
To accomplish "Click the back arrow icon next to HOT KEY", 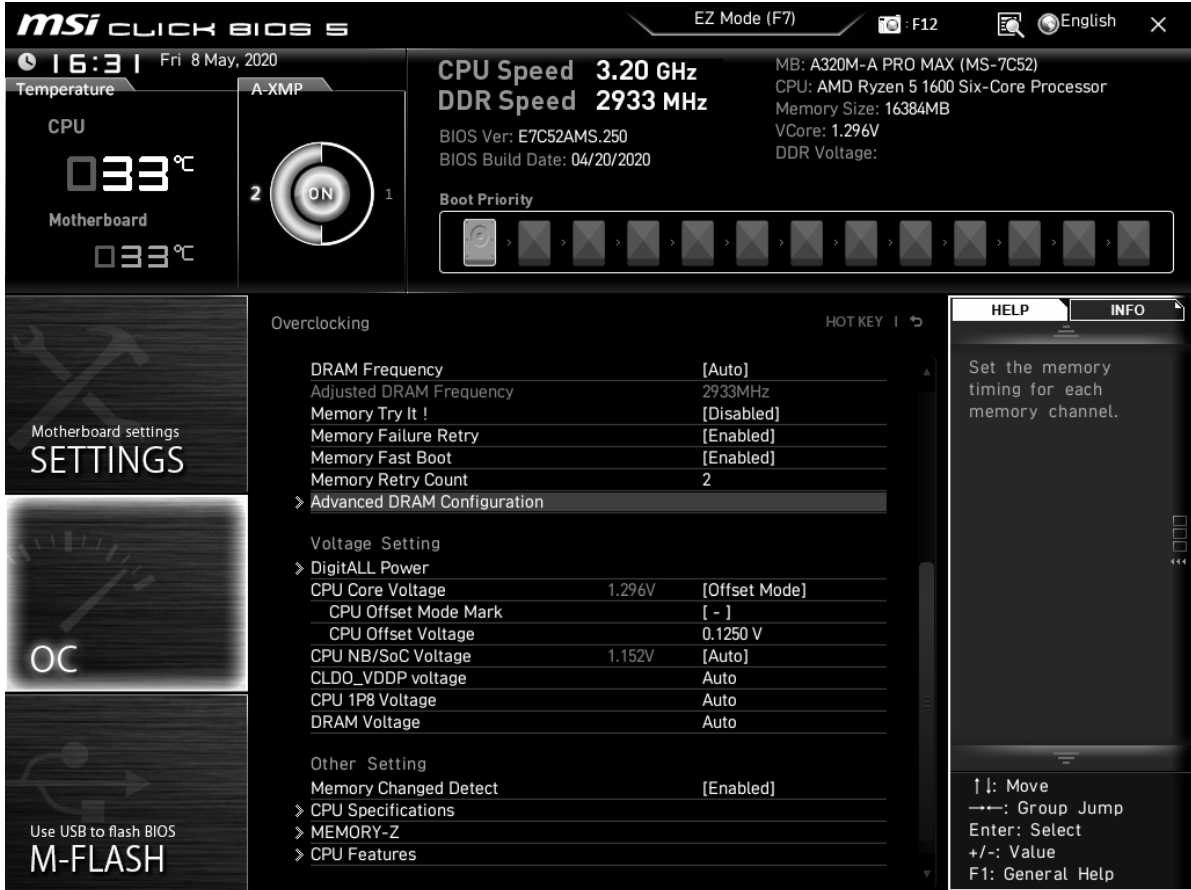I will (916, 321).
